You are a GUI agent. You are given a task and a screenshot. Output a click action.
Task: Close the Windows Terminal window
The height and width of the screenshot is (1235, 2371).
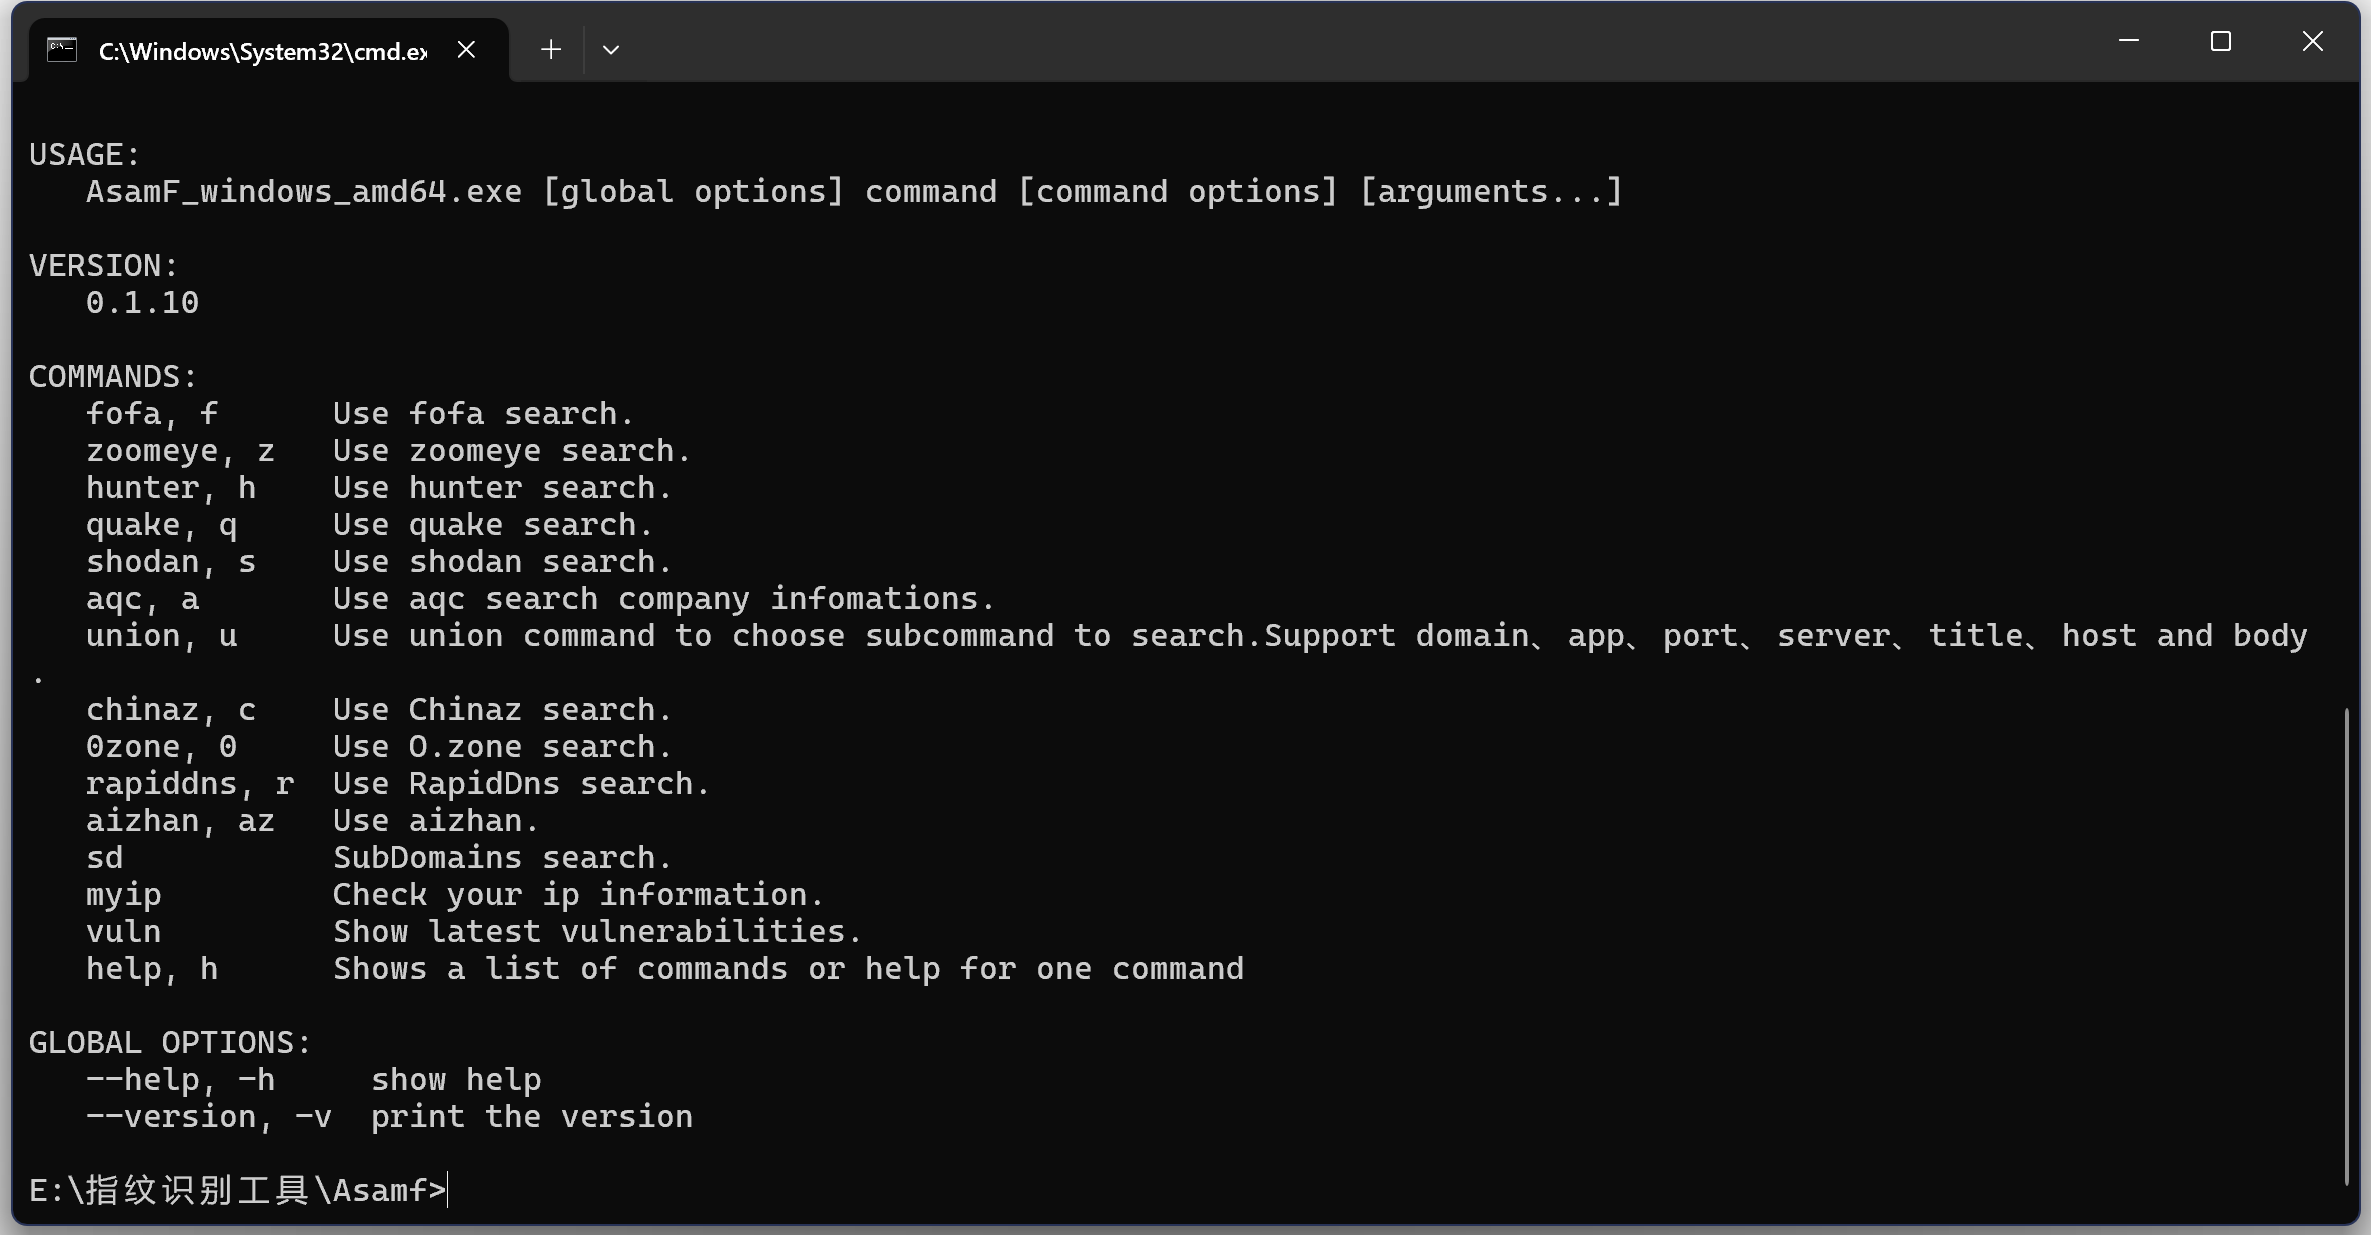coord(2312,42)
